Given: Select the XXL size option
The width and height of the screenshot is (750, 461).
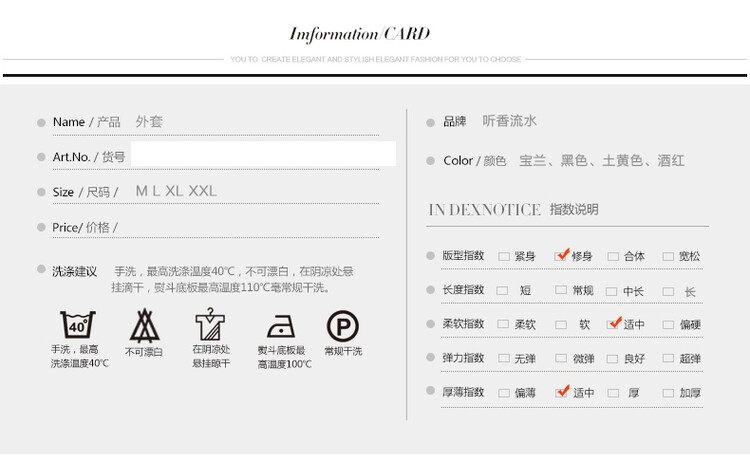Looking at the screenshot, I should (x=203, y=191).
